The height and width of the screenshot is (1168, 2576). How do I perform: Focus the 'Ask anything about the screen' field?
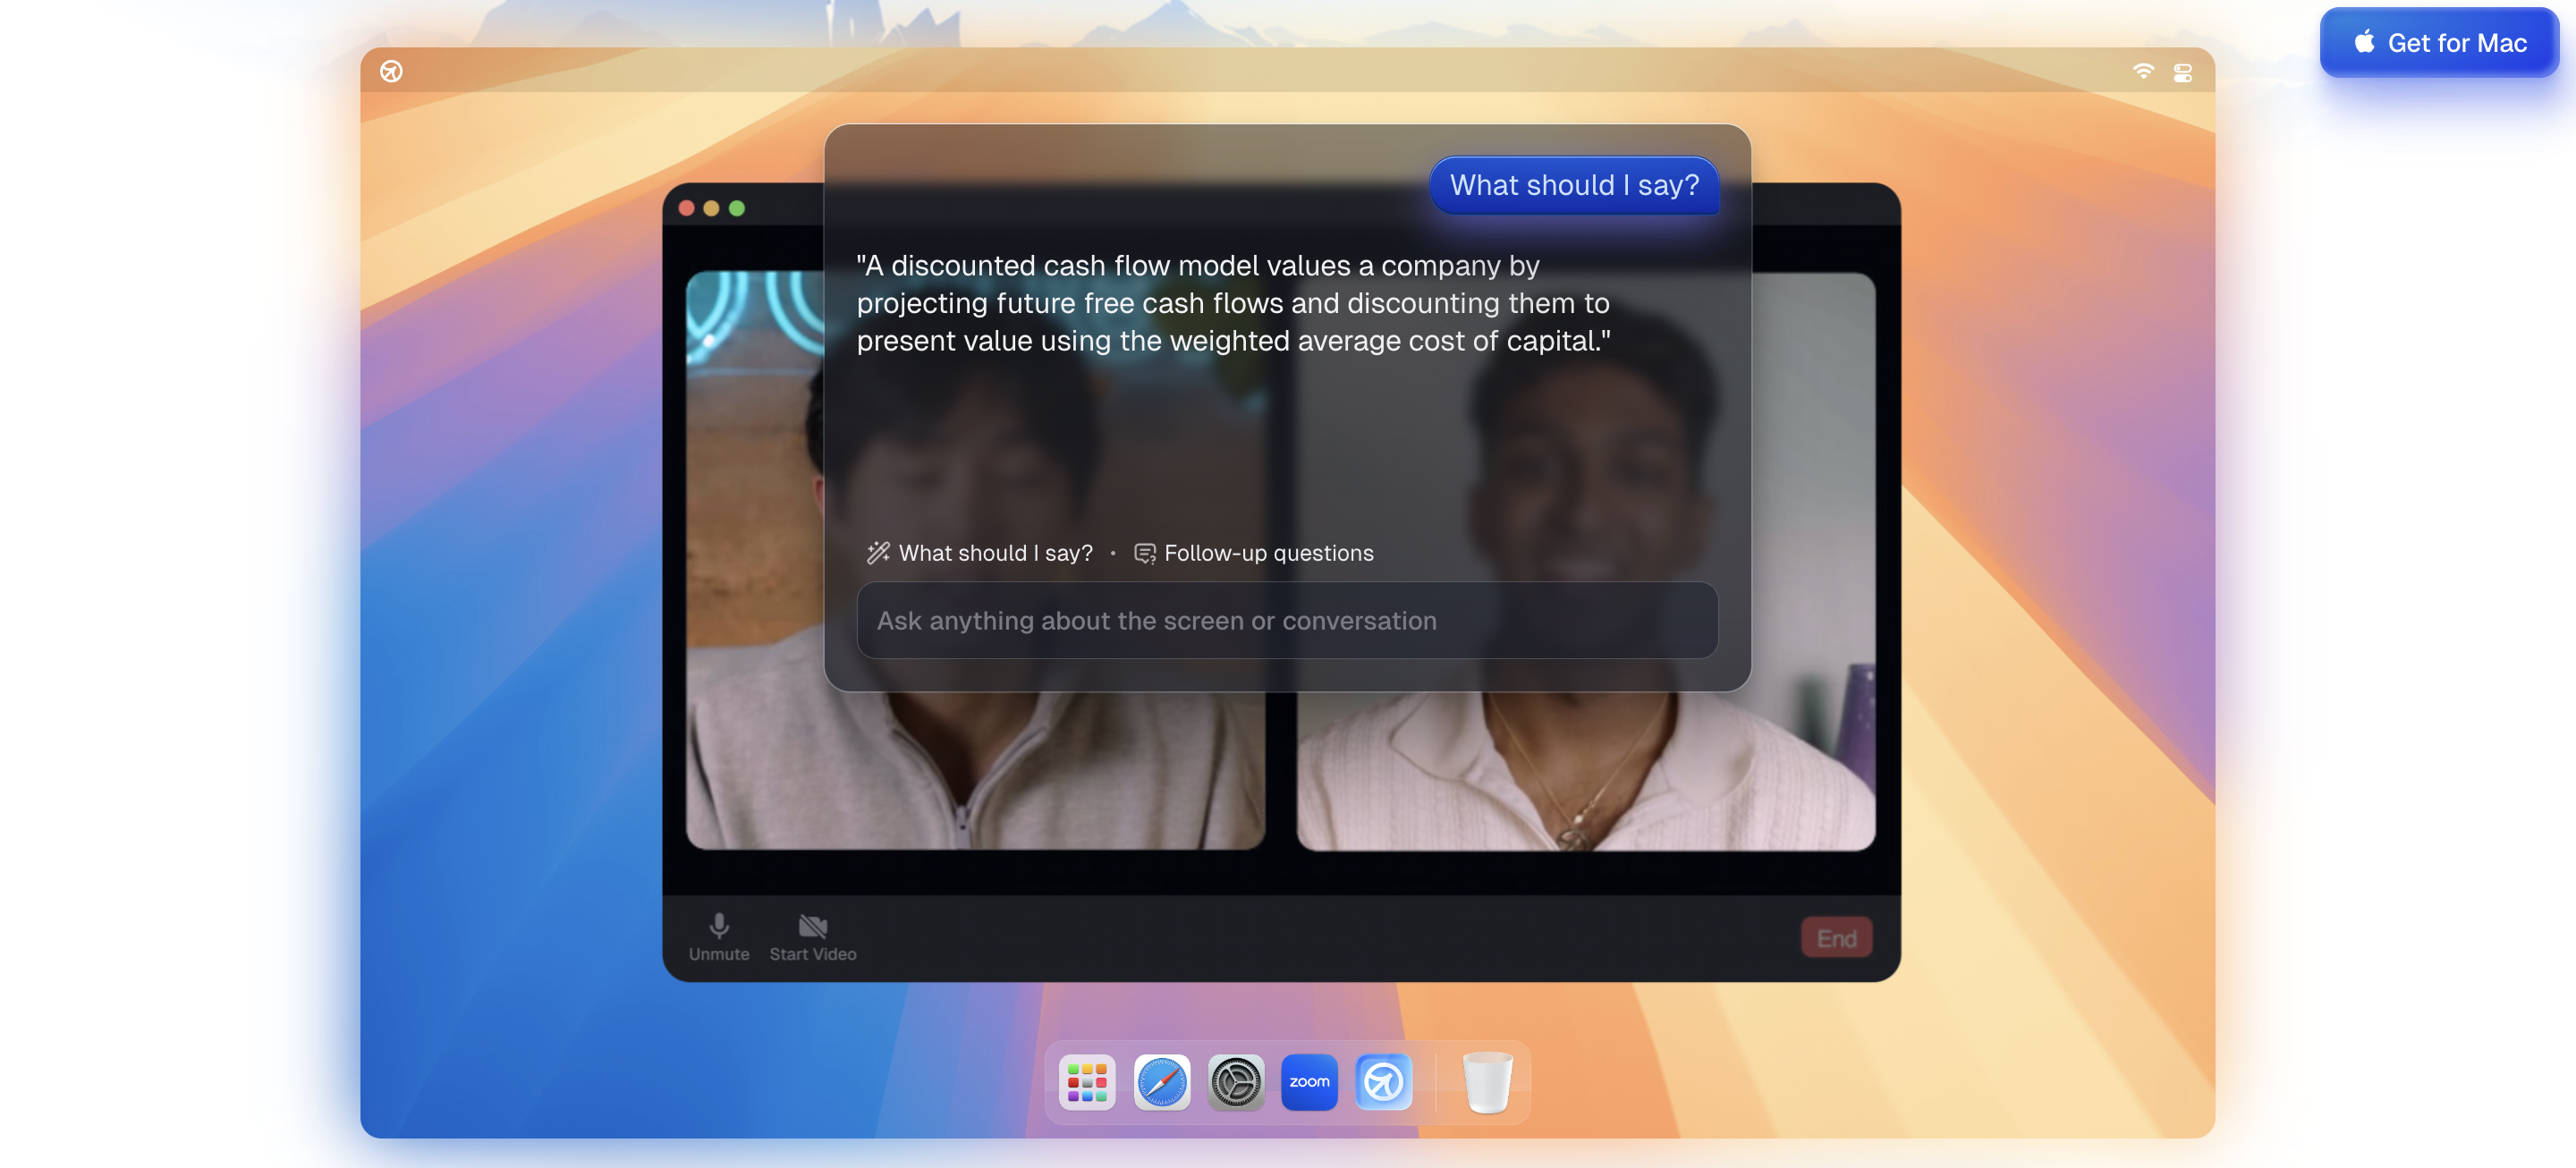point(1286,620)
